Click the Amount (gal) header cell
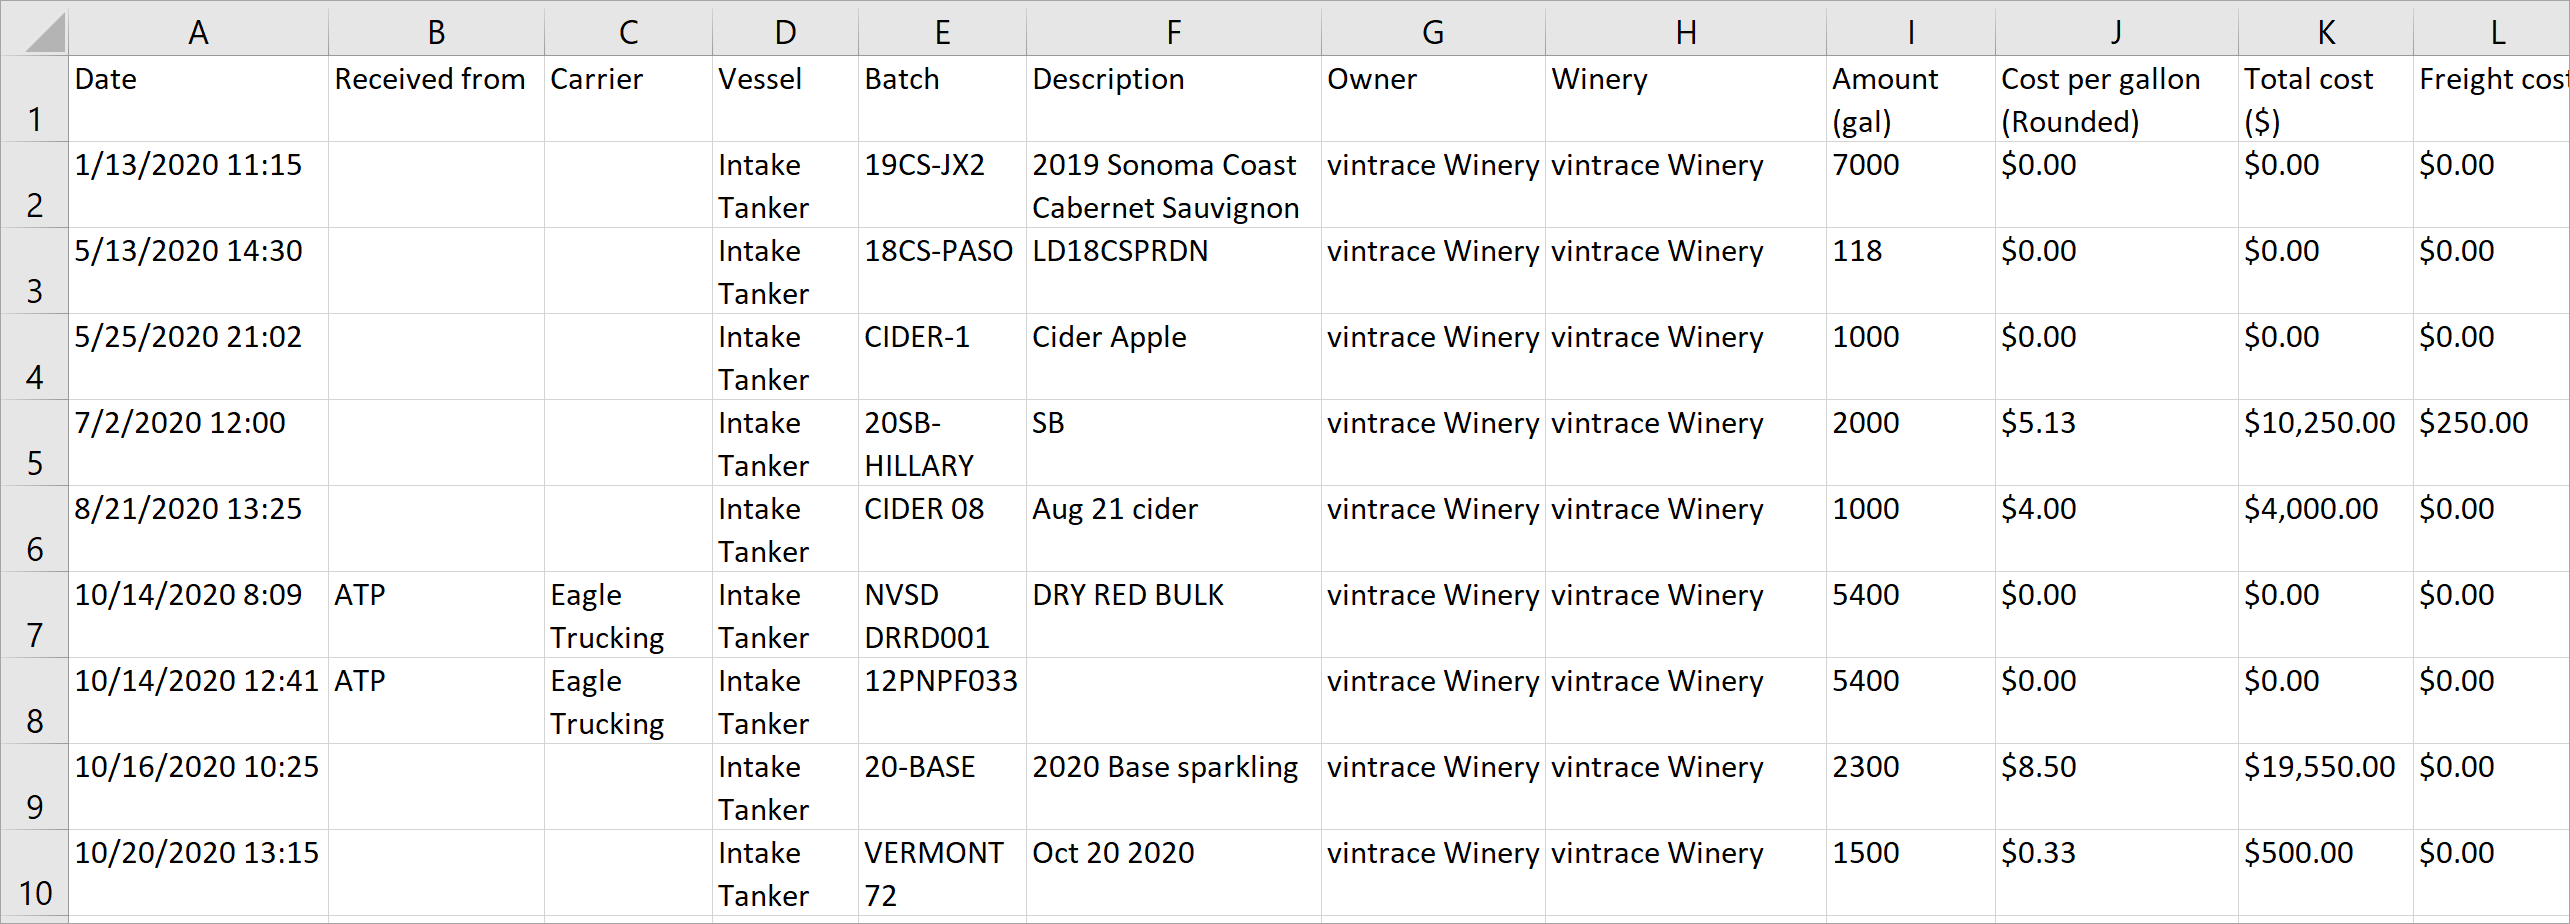The width and height of the screenshot is (2570, 924). coord(1910,99)
